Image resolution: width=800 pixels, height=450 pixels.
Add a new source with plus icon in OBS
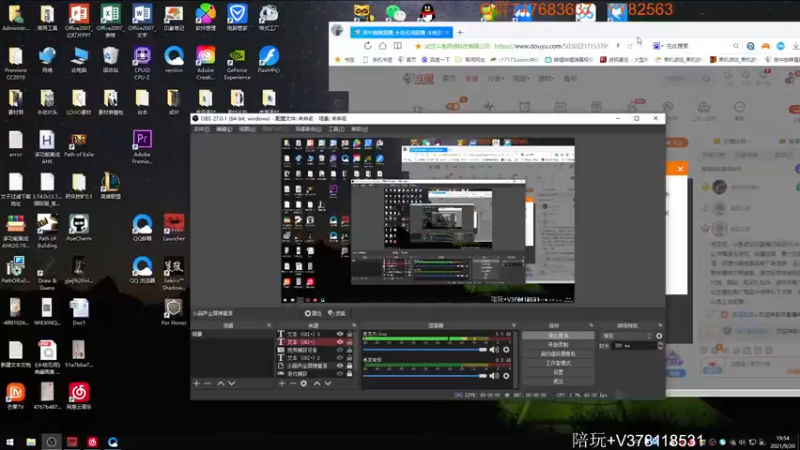pyautogui.click(x=282, y=384)
